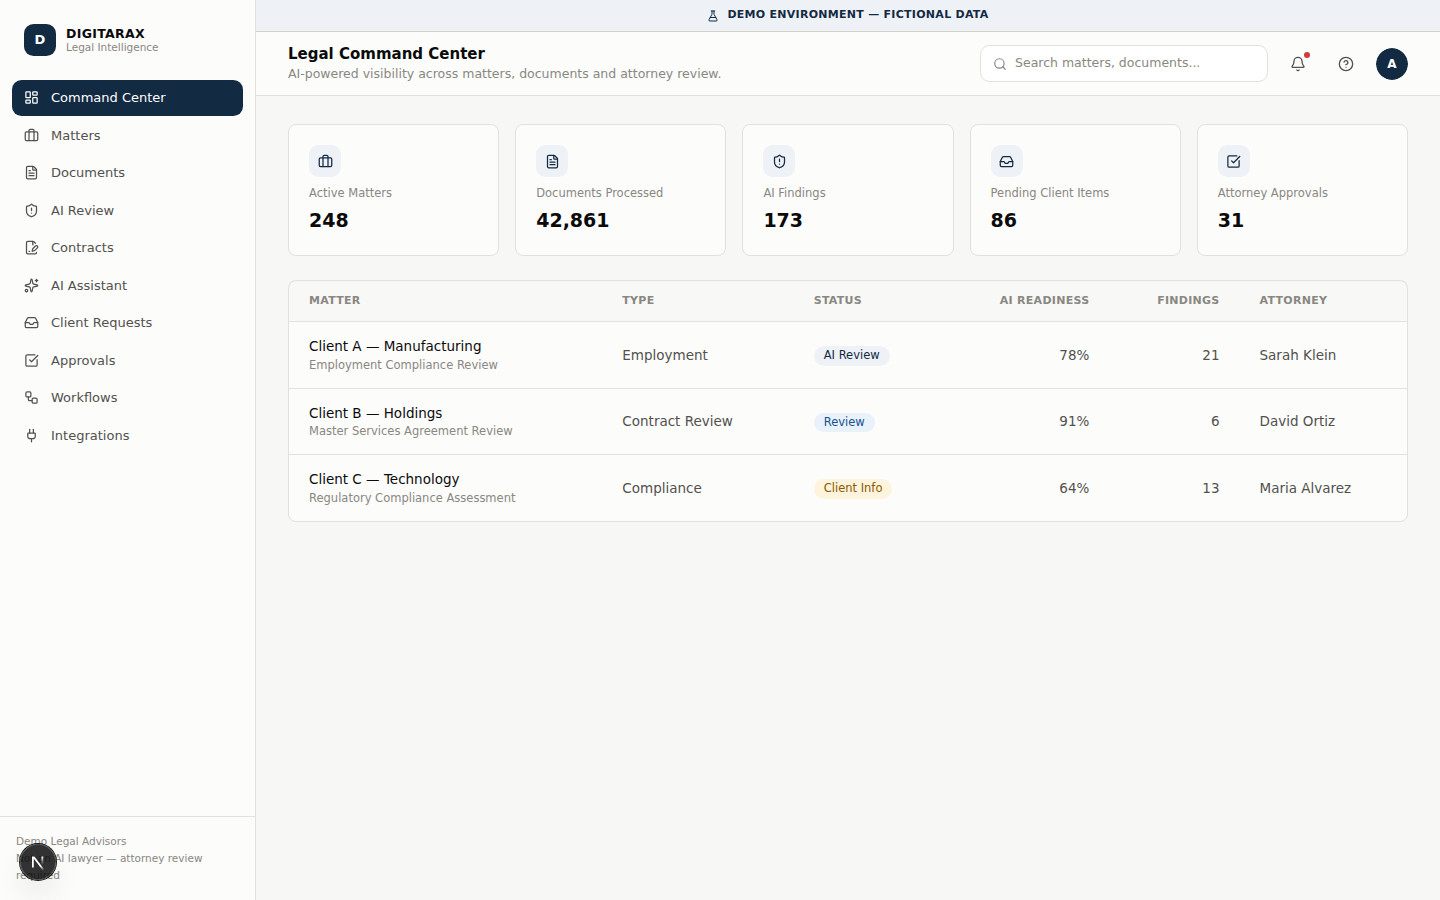Click the AI READINESS column header

pyautogui.click(x=1044, y=300)
